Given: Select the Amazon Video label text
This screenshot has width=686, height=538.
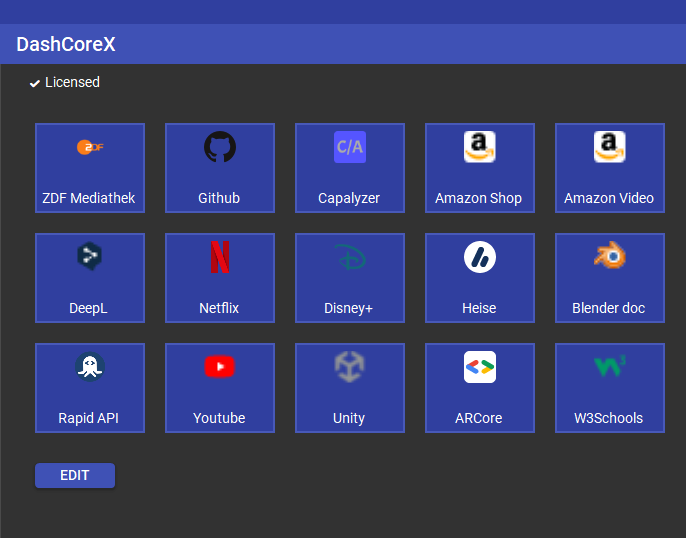Looking at the screenshot, I should [x=609, y=198].
